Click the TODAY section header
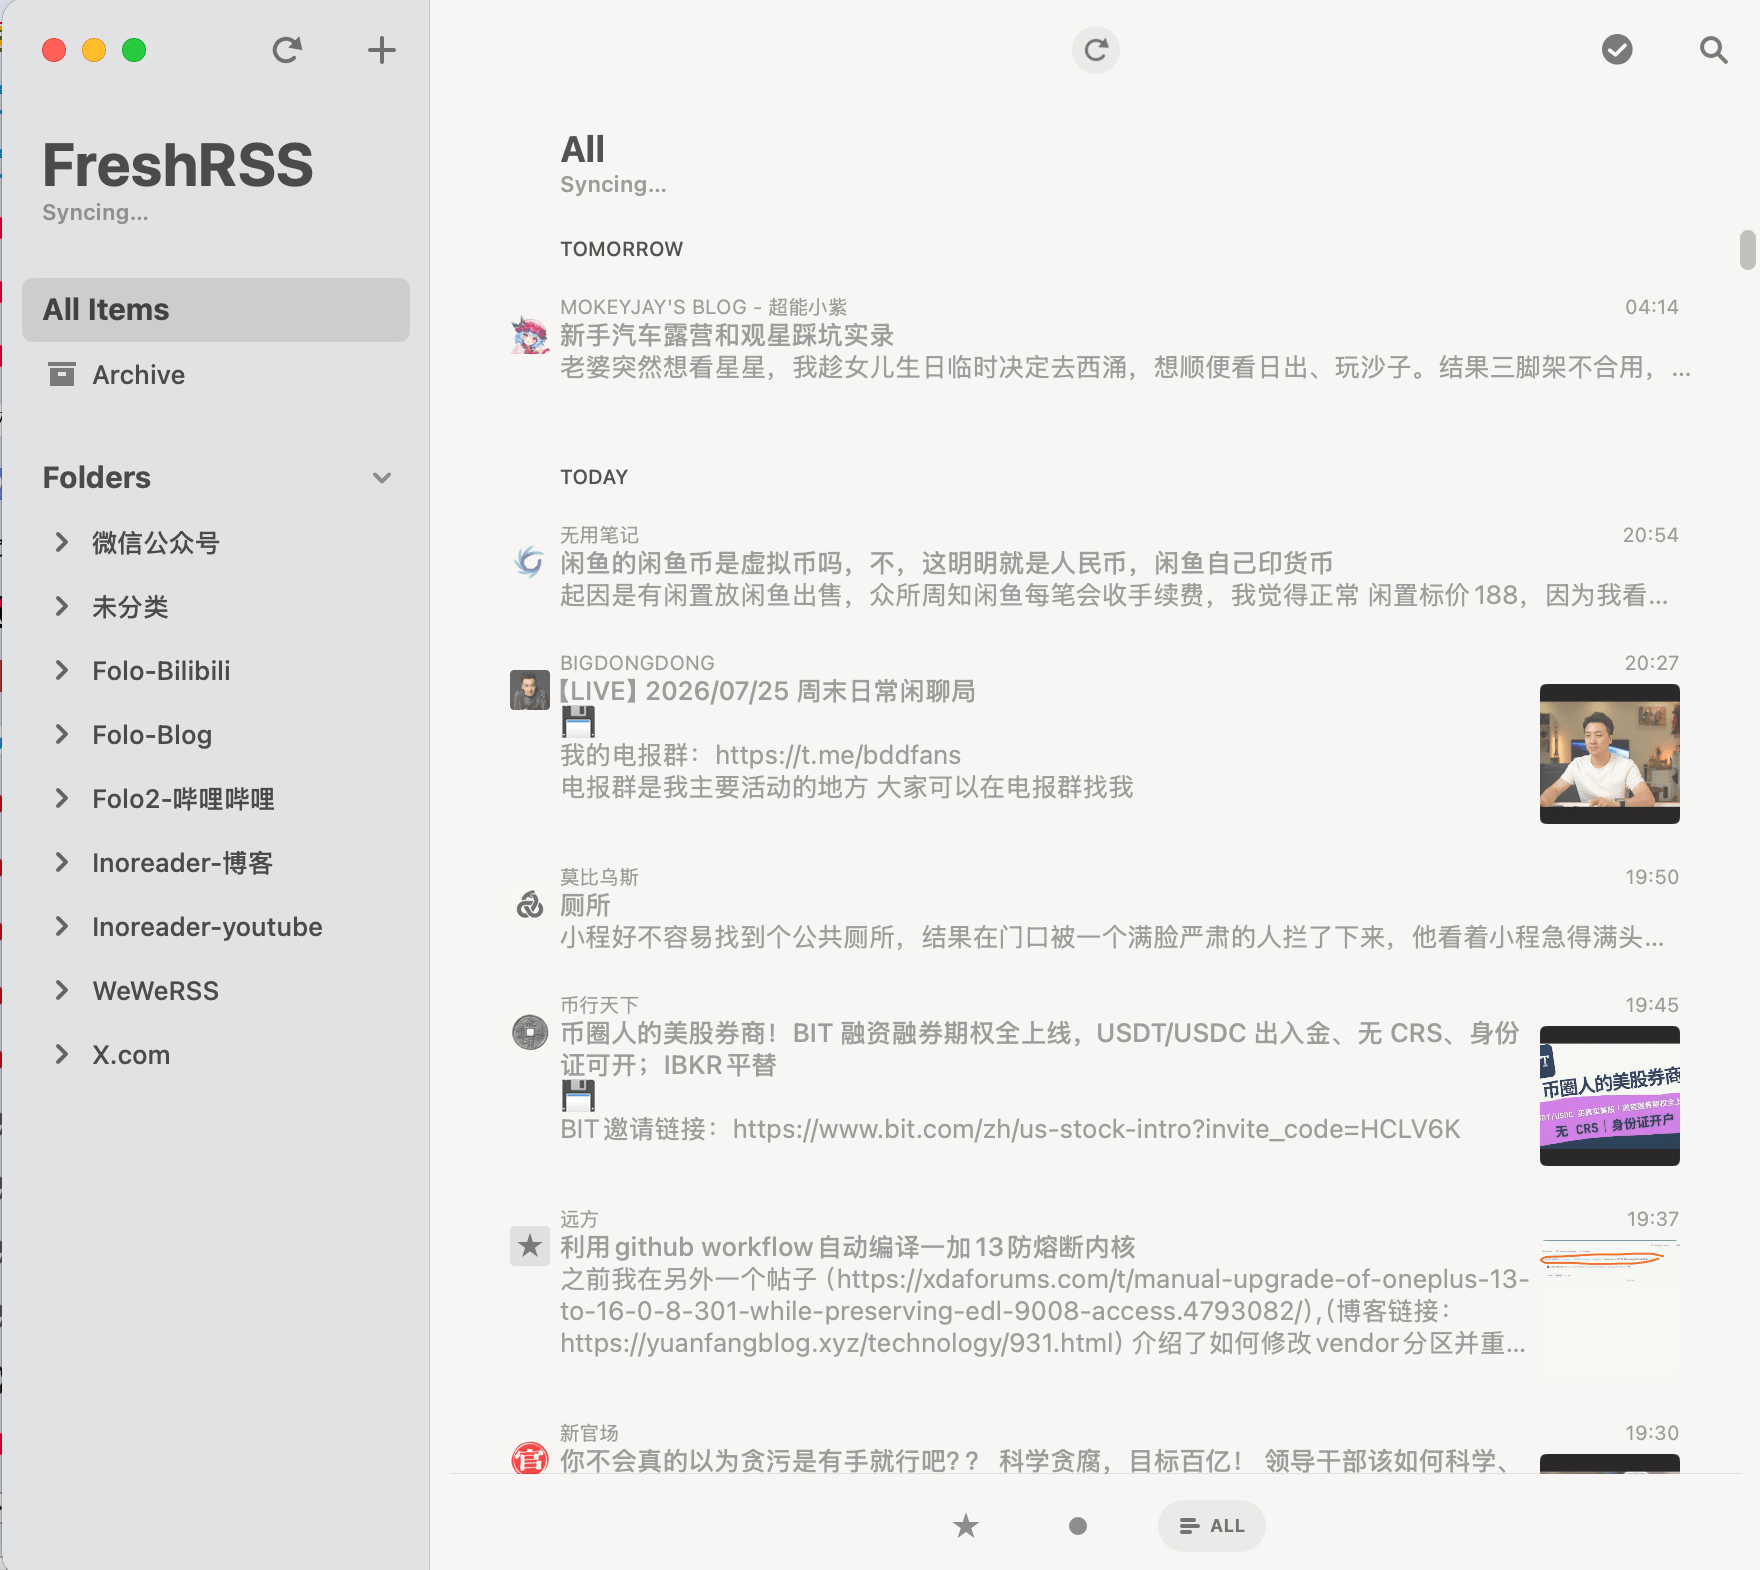1760x1570 pixels. 594,477
